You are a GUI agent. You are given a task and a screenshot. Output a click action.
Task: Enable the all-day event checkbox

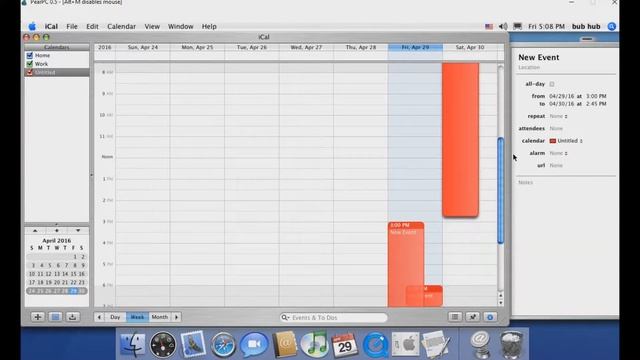[552, 84]
